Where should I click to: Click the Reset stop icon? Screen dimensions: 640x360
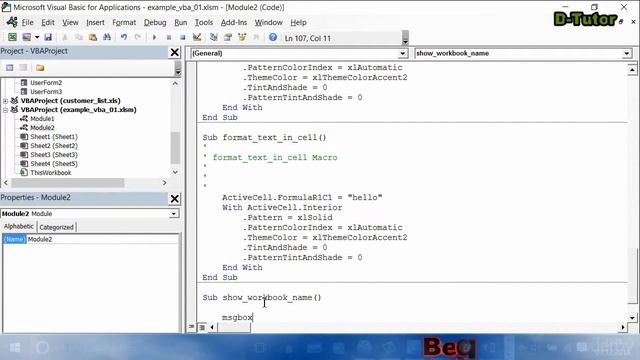coord(182,38)
